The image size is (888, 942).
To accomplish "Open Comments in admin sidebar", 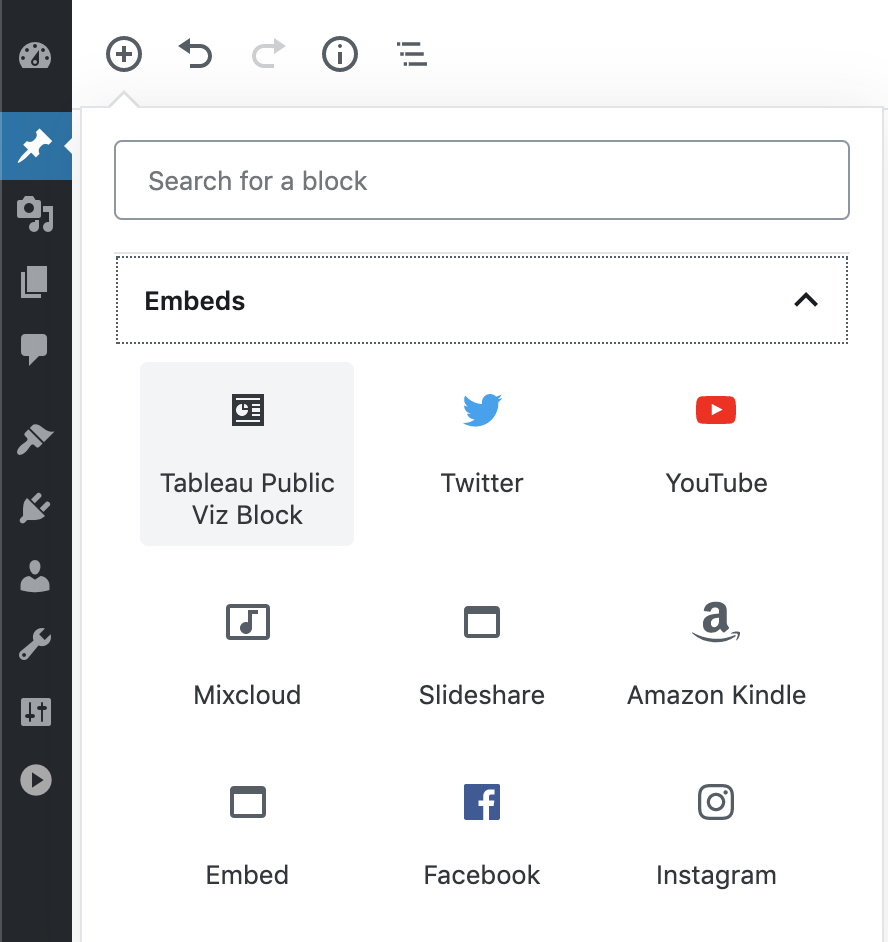I will (35, 349).
